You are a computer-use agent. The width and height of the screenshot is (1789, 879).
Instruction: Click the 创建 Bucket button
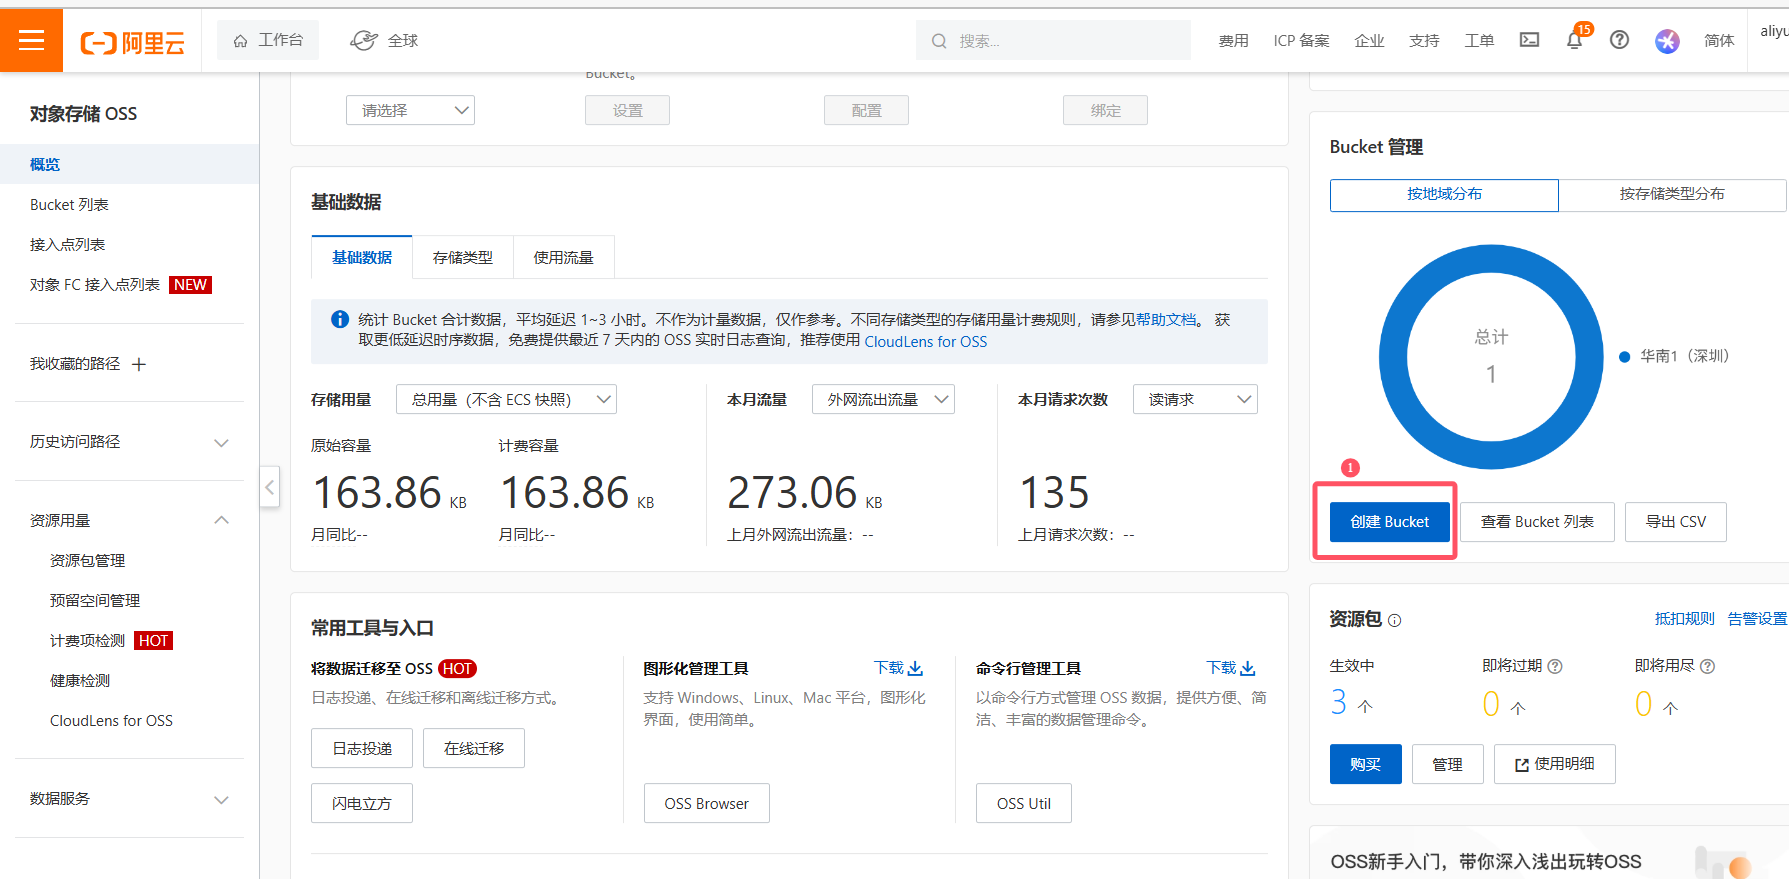[1389, 522]
